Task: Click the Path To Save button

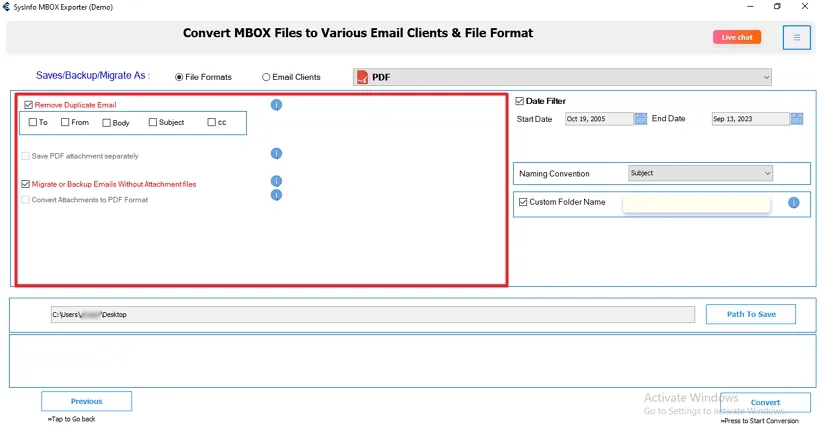Action: pyautogui.click(x=750, y=314)
